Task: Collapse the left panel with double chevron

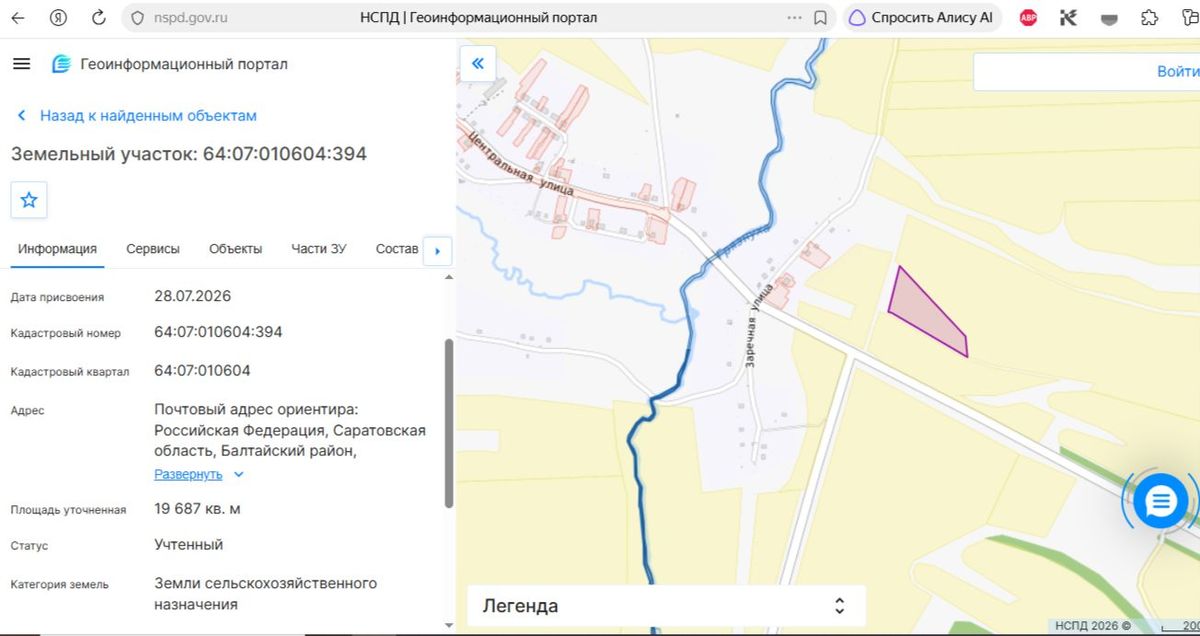Action: [x=478, y=64]
